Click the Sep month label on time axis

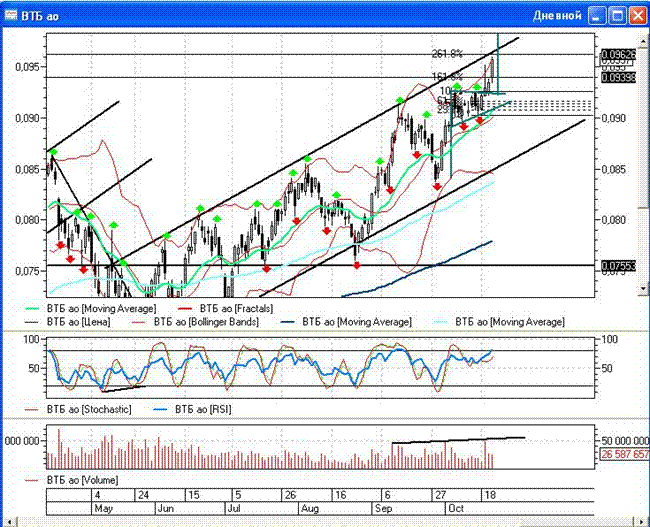point(383,508)
